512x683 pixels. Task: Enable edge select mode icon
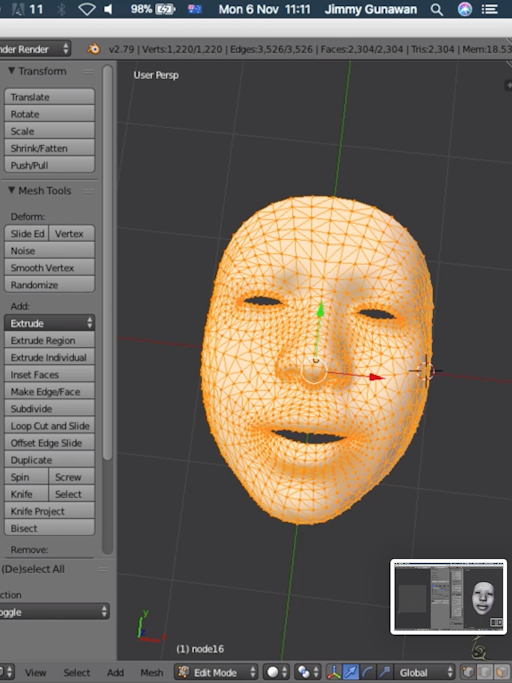tap(485, 672)
